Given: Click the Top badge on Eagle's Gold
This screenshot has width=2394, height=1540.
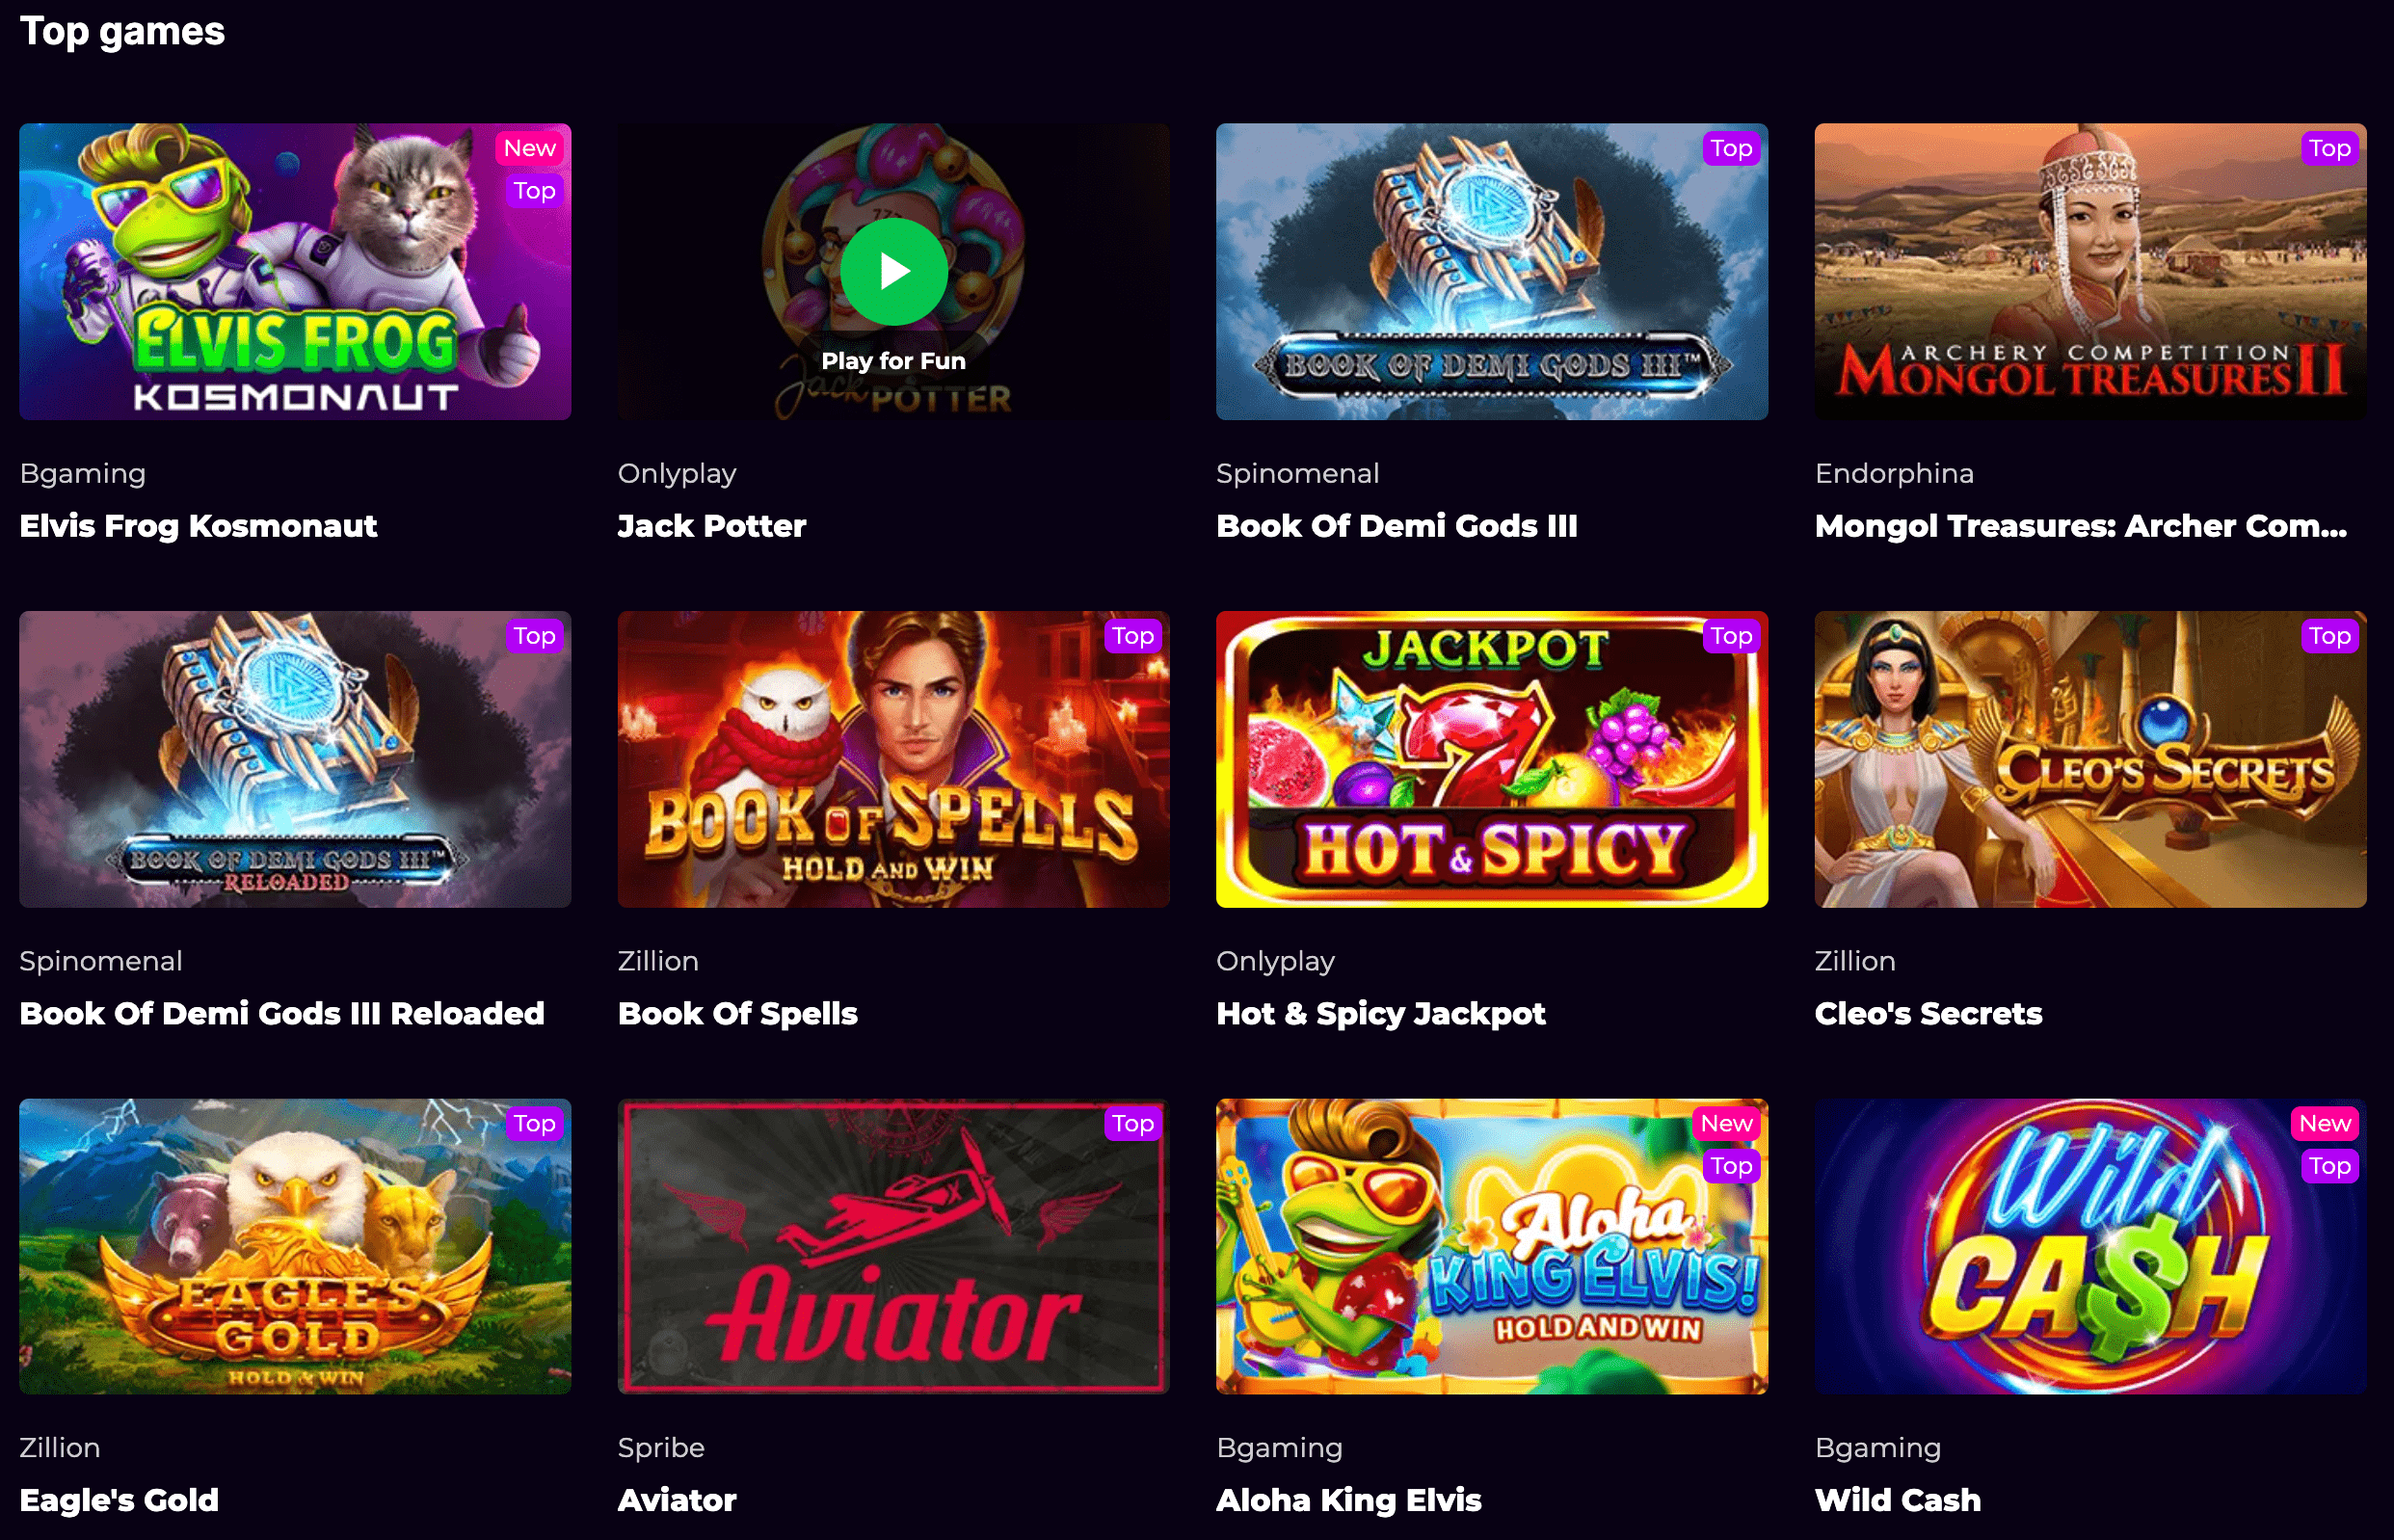Looking at the screenshot, I should click(x=535, y=1123).
